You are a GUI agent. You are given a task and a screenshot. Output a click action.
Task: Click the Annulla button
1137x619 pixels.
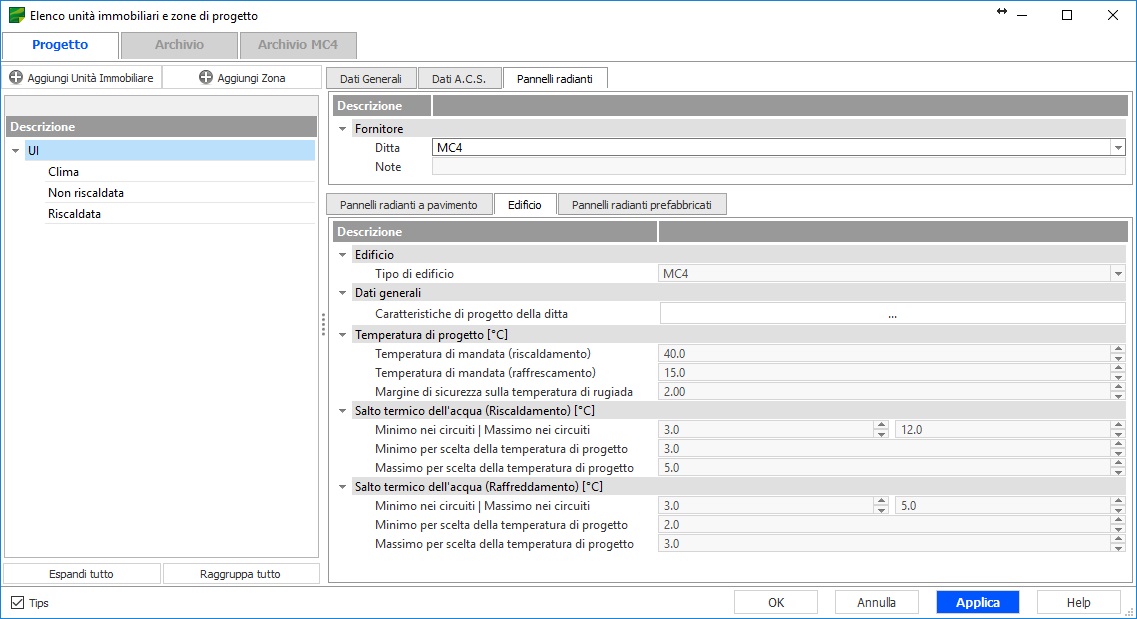(877, 602)
